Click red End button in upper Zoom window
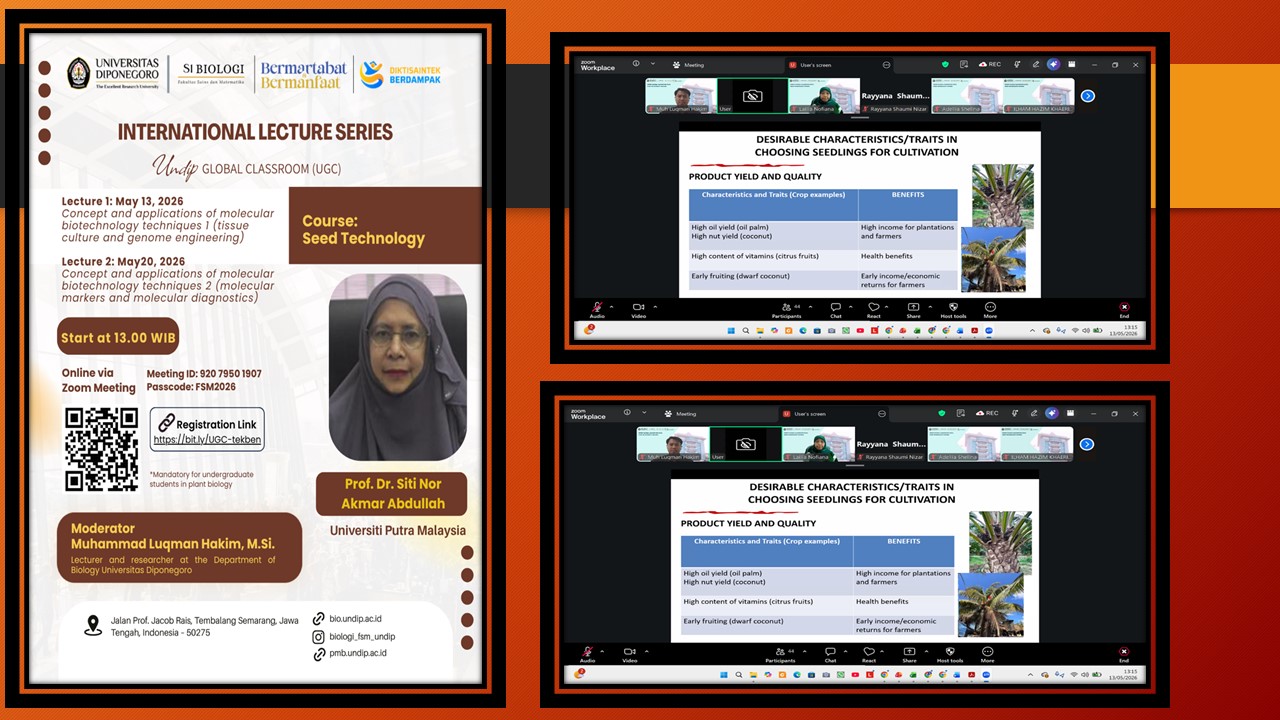This screenshot has height=720, width=1280. point(1124,307)
